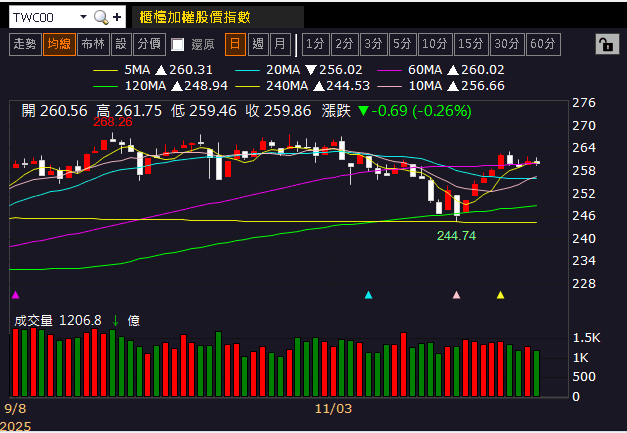Click the 高 261.75 high price
Screen dimensions: 627x433
click(129, 111)
